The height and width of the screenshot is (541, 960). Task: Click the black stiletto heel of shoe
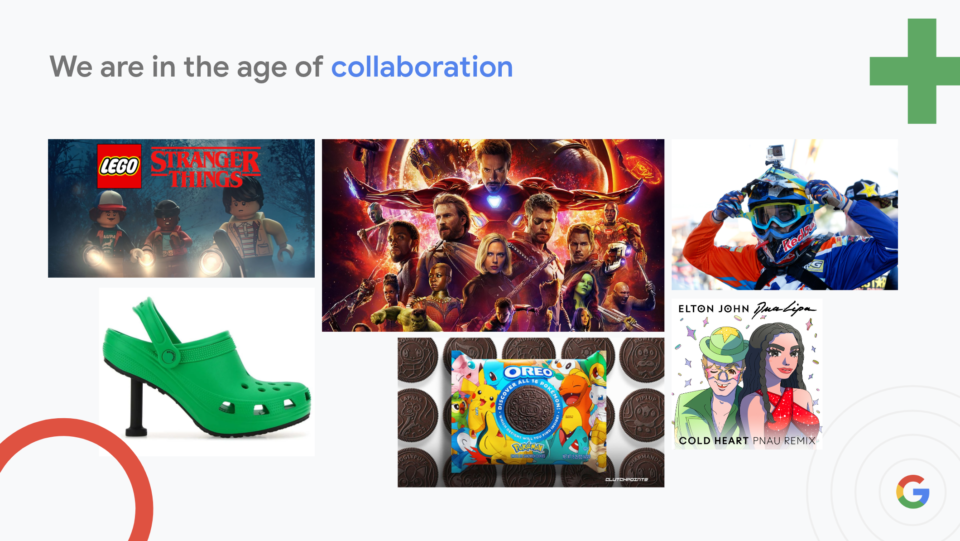pyautogui.click(x=137, y=408)
